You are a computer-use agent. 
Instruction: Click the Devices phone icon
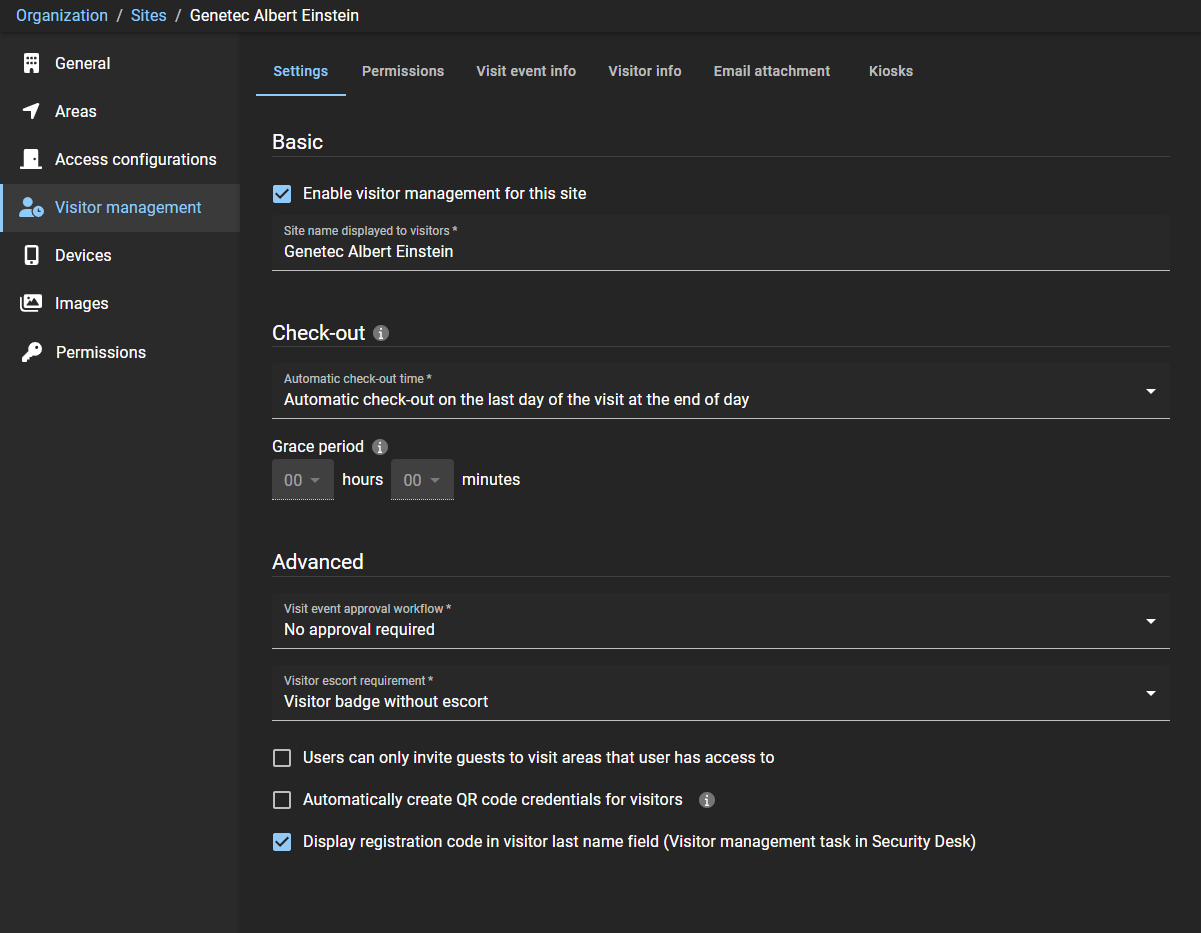point(31,255)
